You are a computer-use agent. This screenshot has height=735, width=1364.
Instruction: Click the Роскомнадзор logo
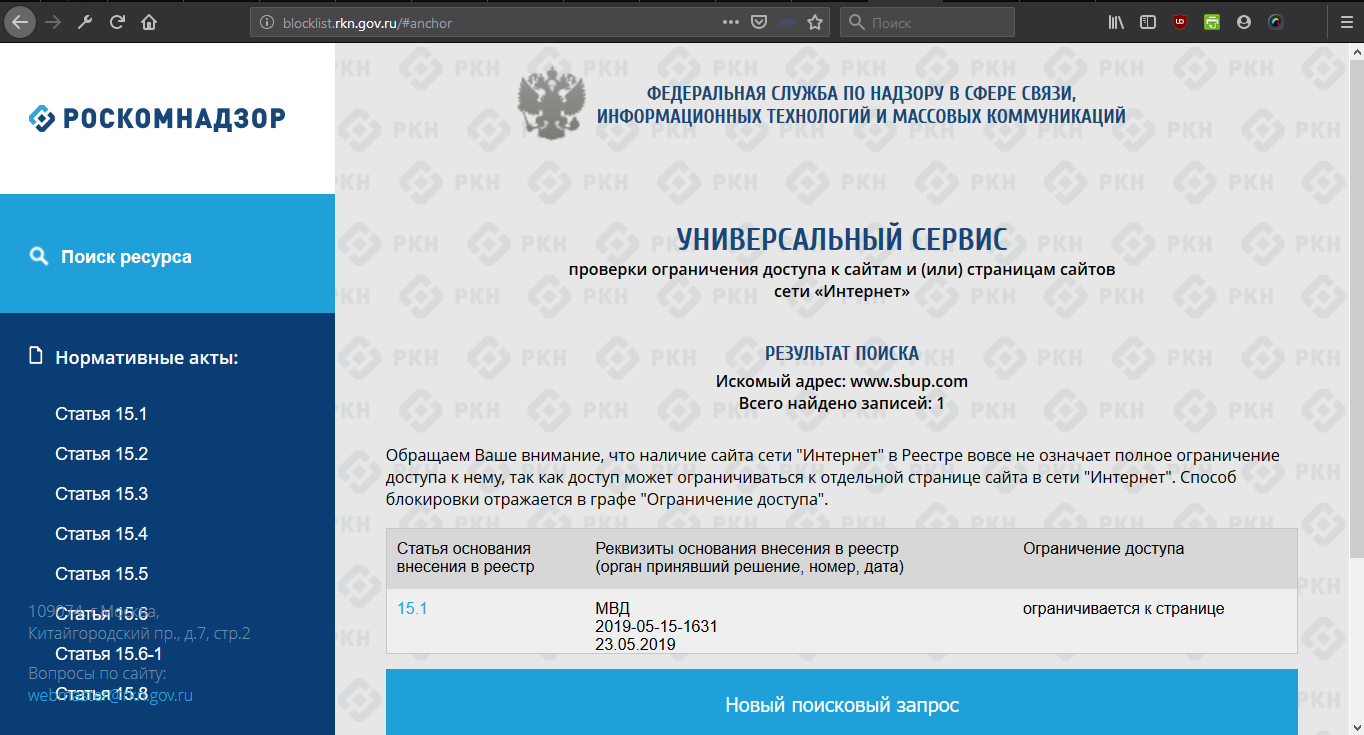click(157, 118)
